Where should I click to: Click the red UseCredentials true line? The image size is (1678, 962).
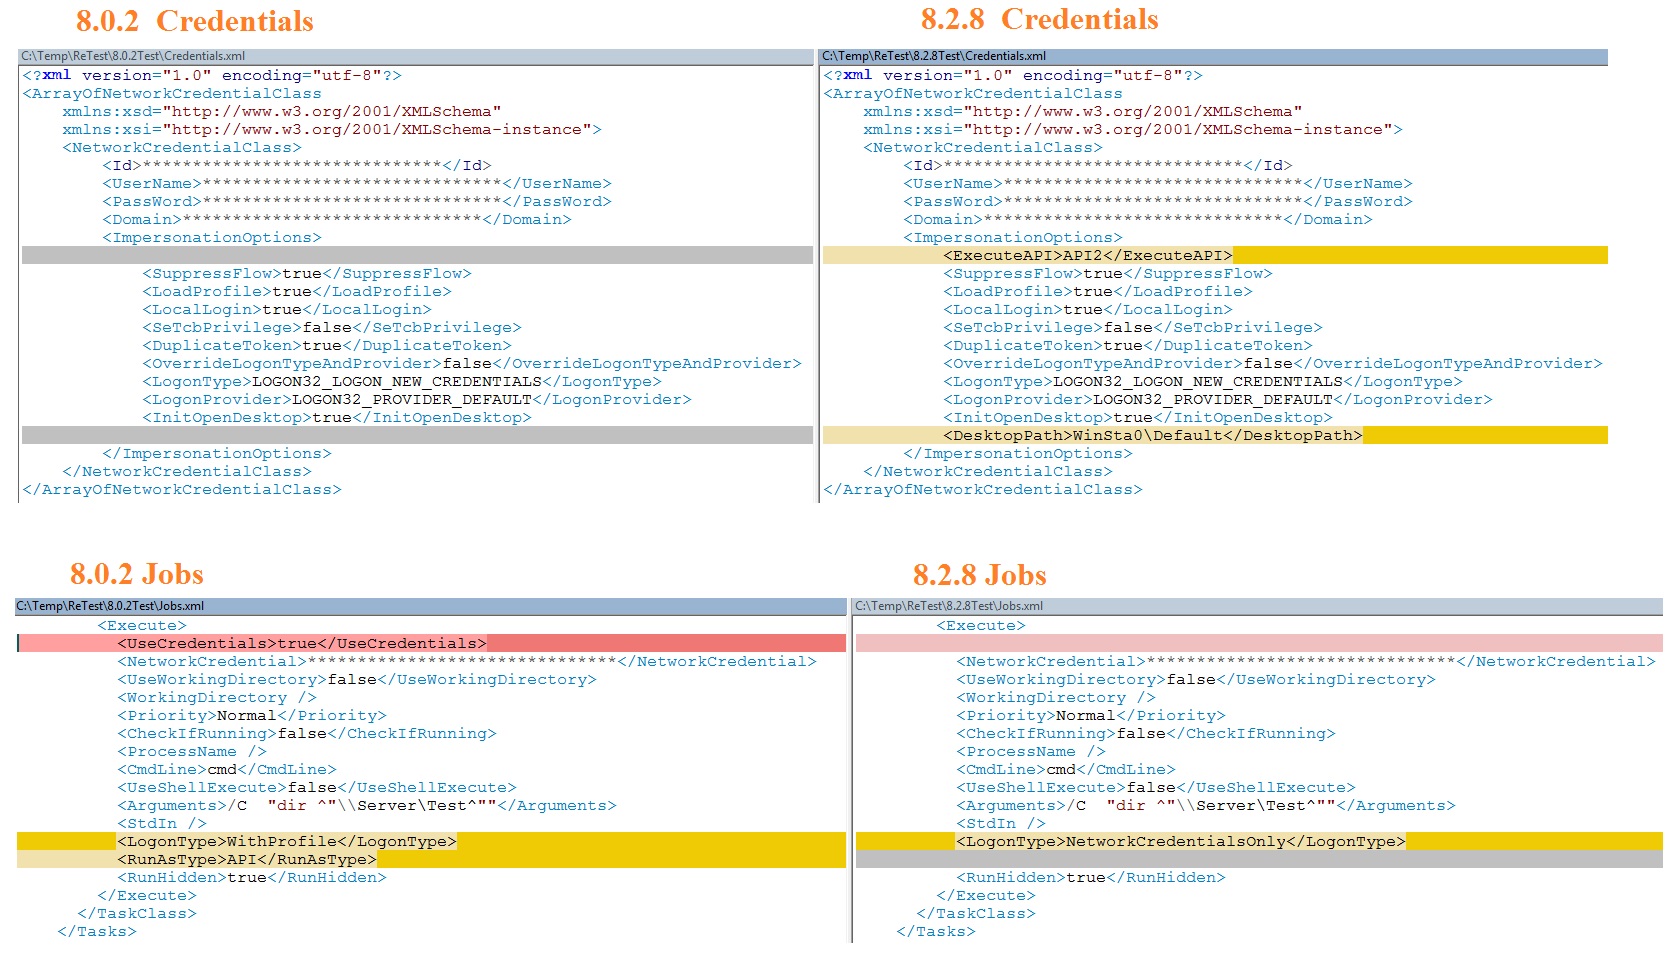tap(301, 644)
